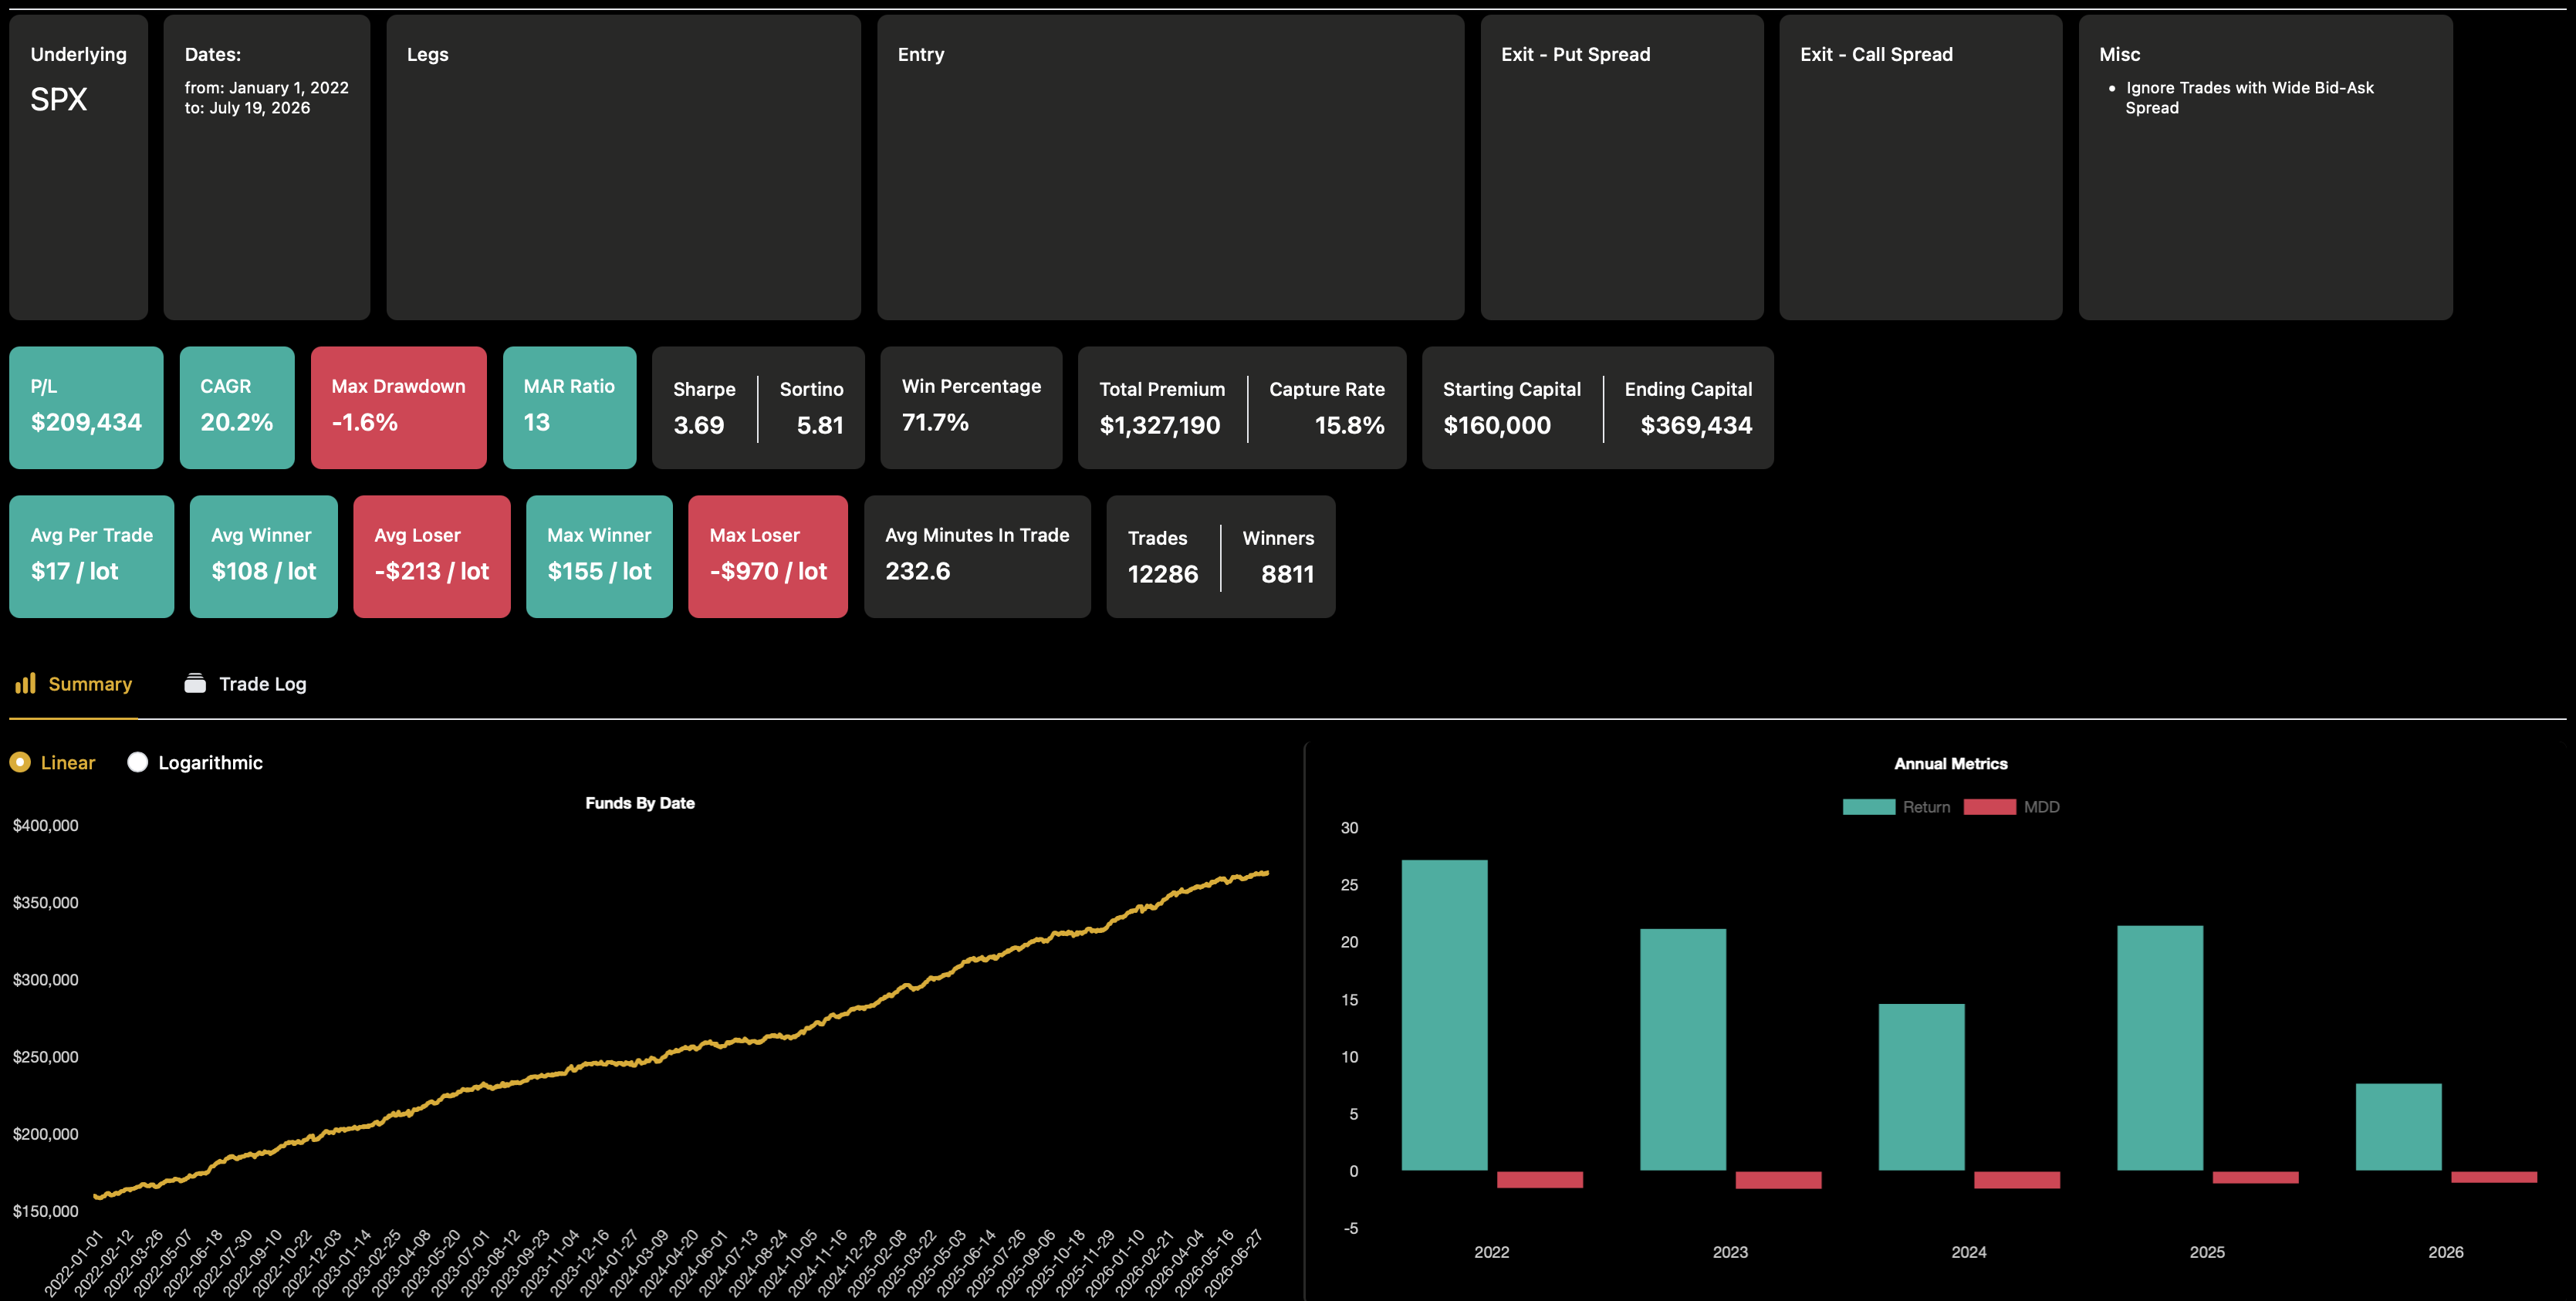2576x1301 pixels.
Task: Click the Trade Log icon
Action: 195,683
